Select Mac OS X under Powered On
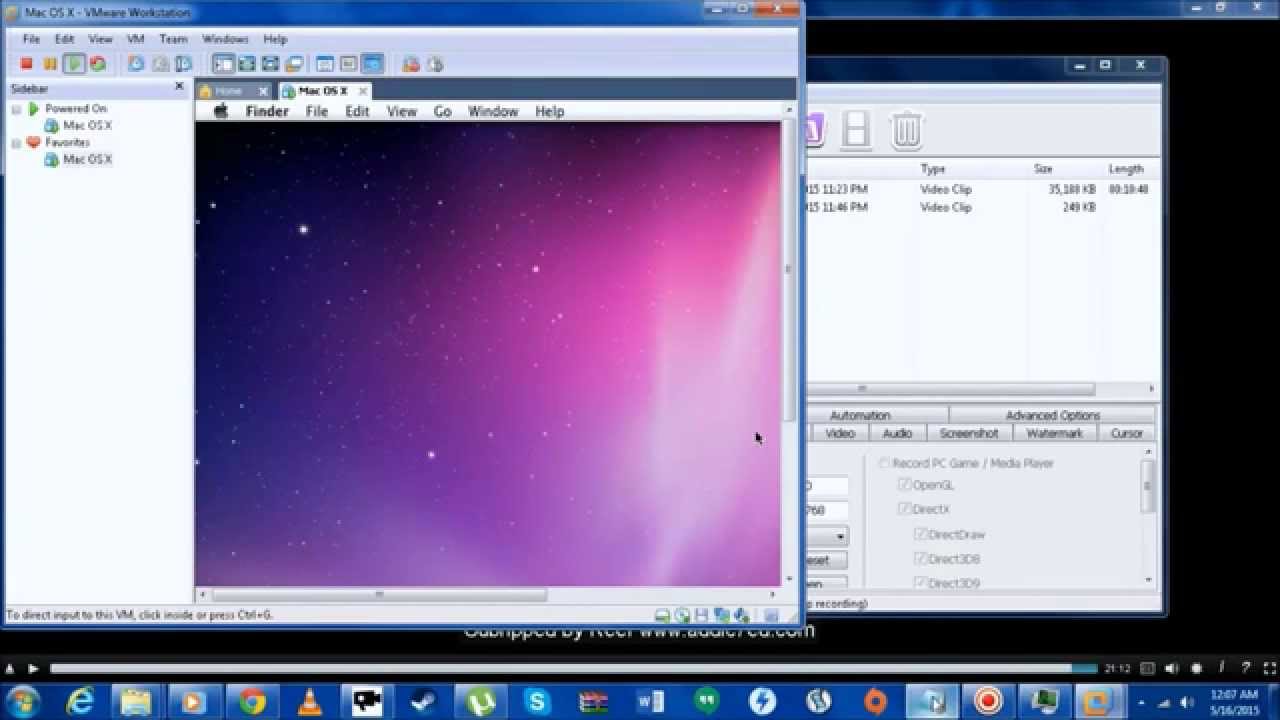Screen dimensions: 1280x720 click(x=87, y=126)
